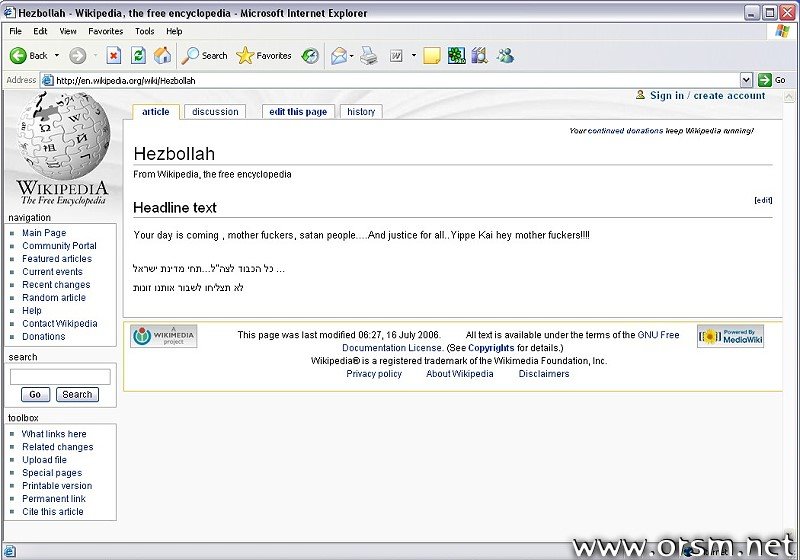Click the Back arrow icon
800x560 pixels.
tap(18, 56)
